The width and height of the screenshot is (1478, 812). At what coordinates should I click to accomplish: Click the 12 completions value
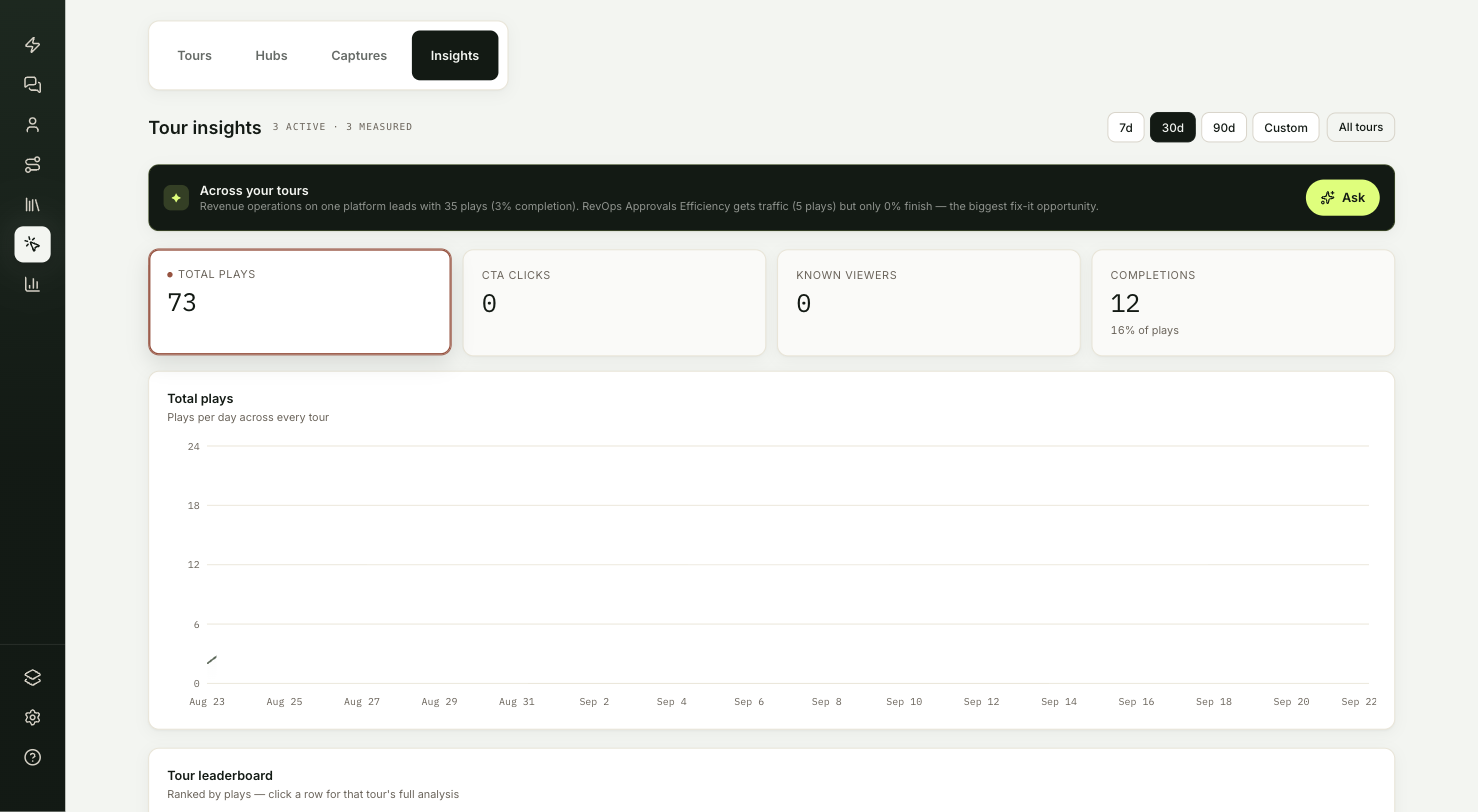[1125, 303]
